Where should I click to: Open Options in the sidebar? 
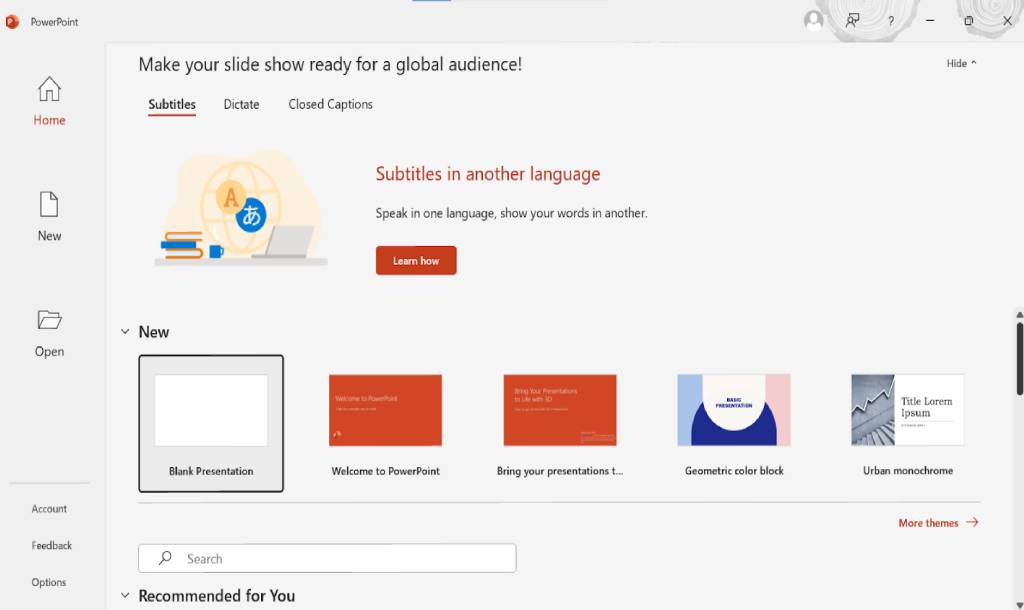pos(49,582)
